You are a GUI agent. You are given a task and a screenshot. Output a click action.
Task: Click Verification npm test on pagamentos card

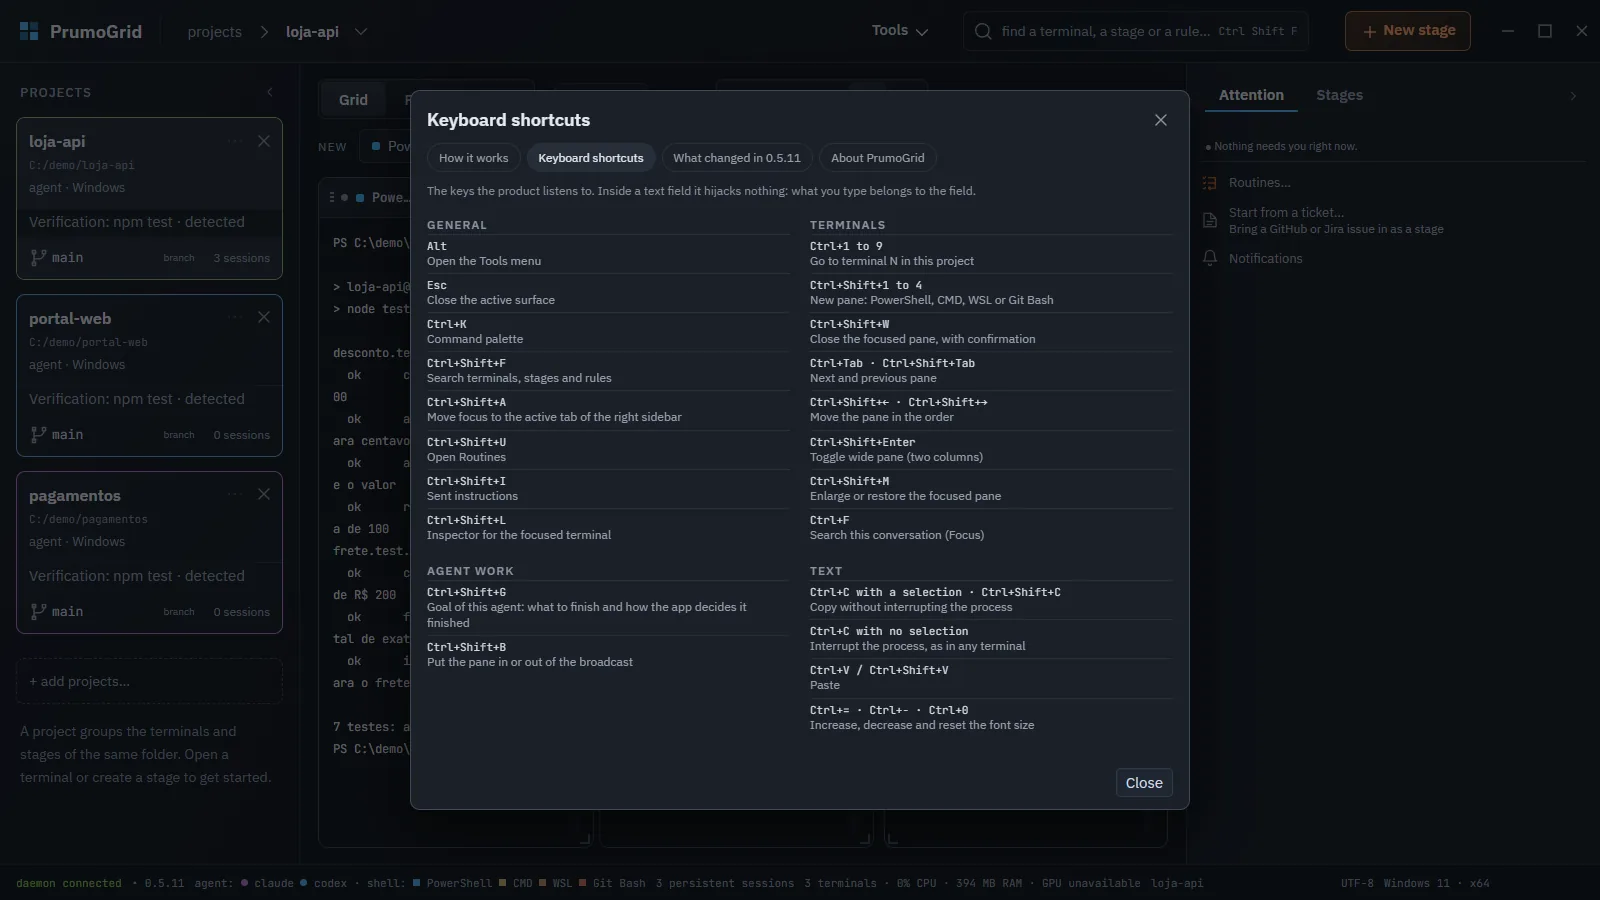click(136, 576)
